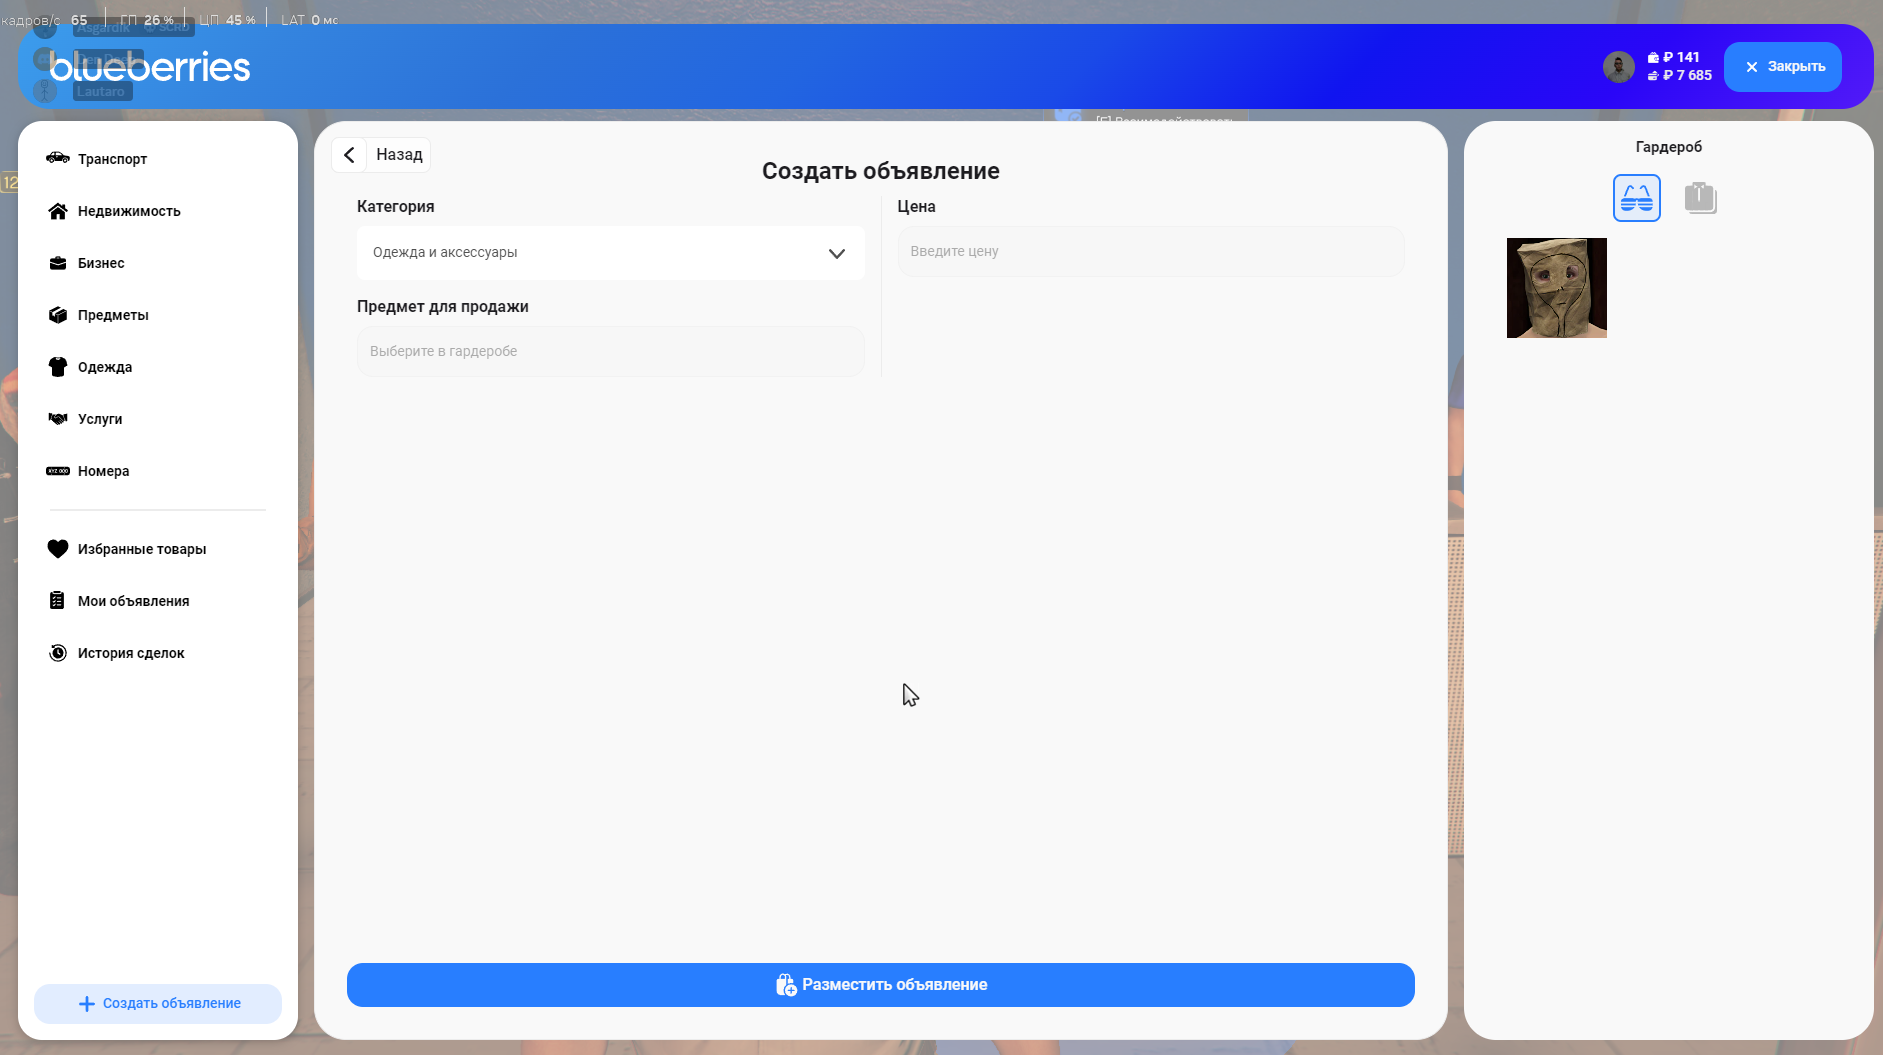Click the t-shirt icon for Одежда
This screenshot has height=1055, width=1883.
[x=58, y=367]
